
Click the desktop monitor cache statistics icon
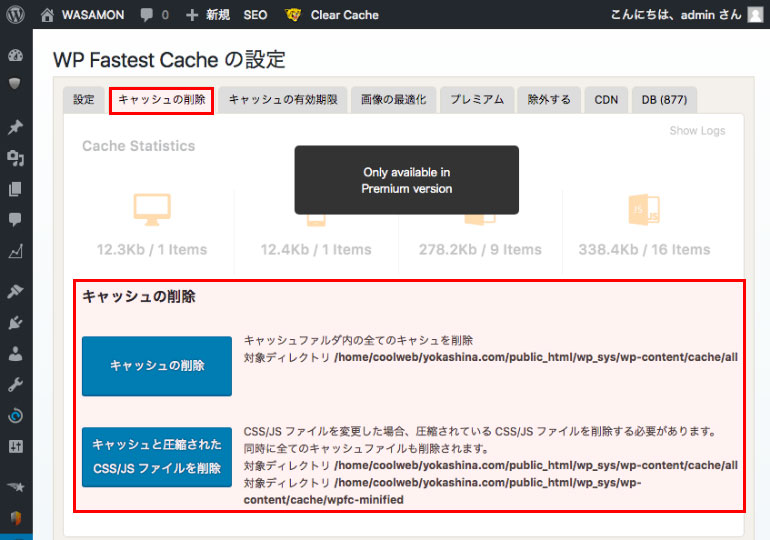[x=152, y=210]
